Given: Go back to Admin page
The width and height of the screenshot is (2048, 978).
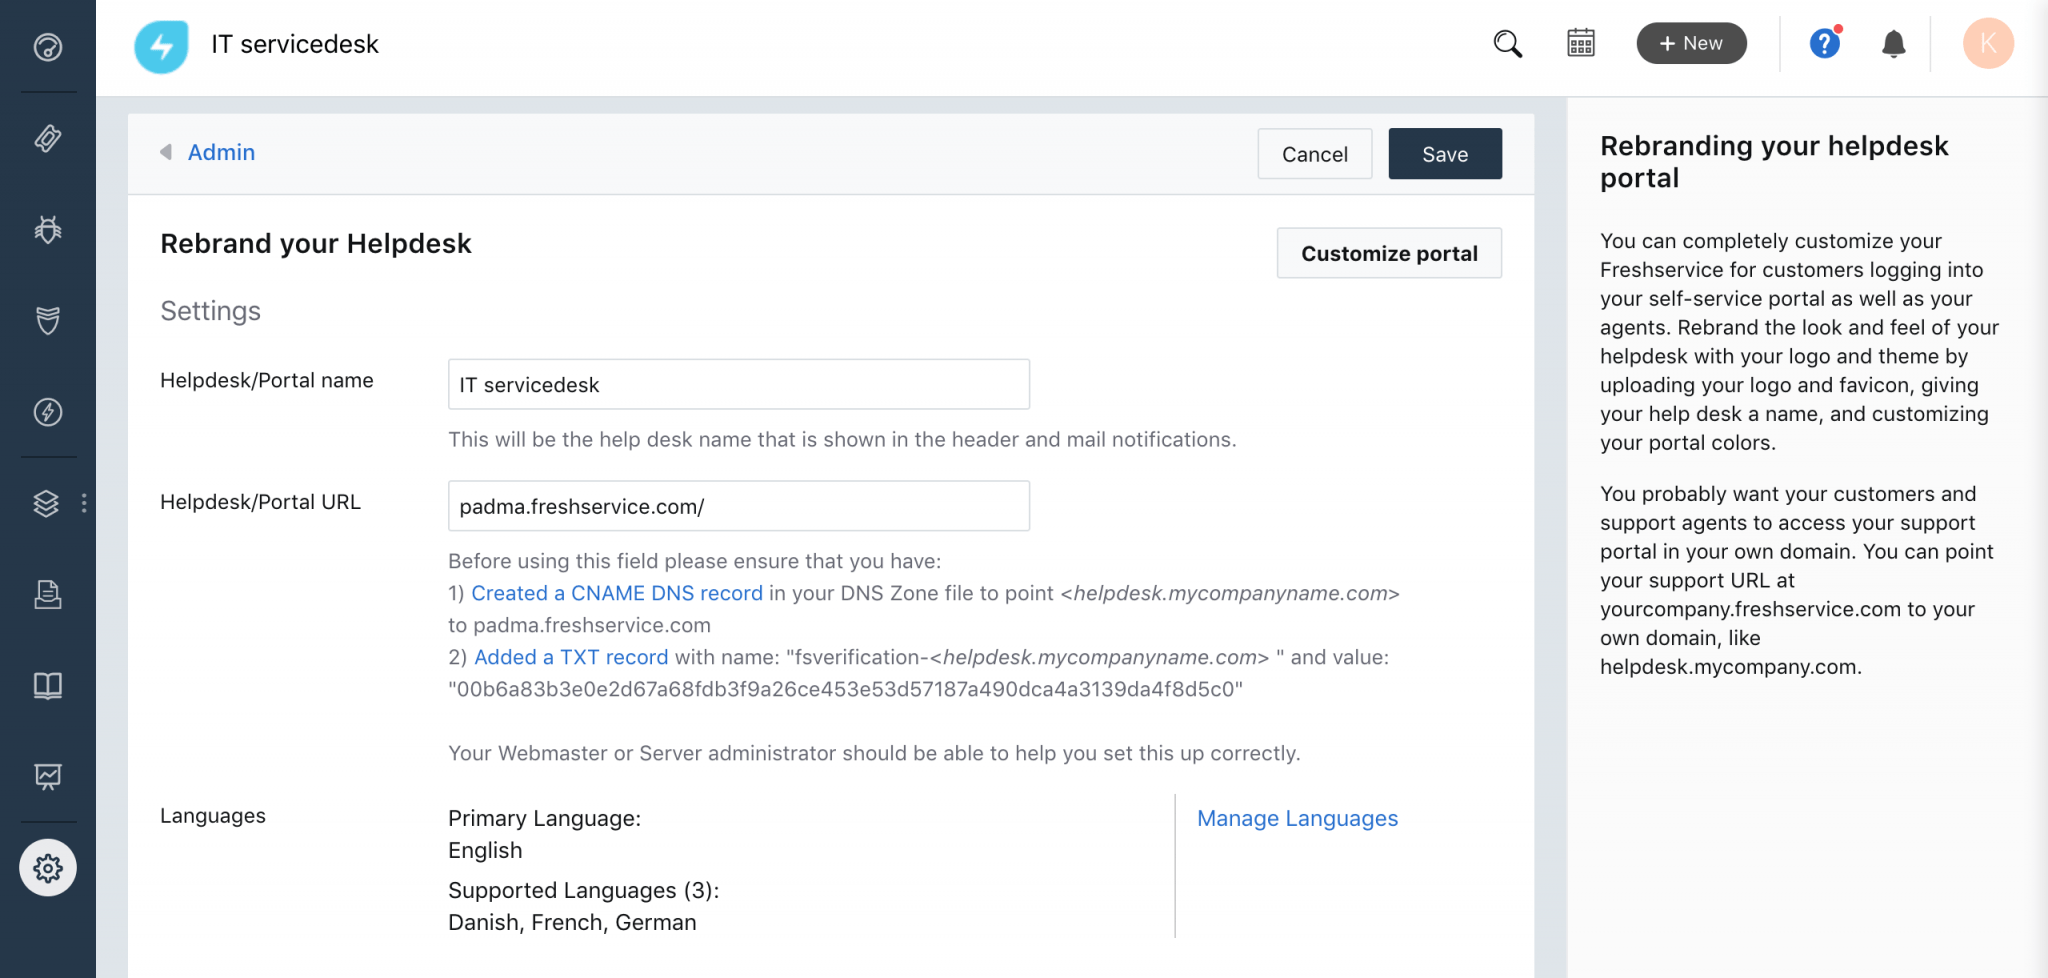Looking at the screenshot, I should pos(220,153).
